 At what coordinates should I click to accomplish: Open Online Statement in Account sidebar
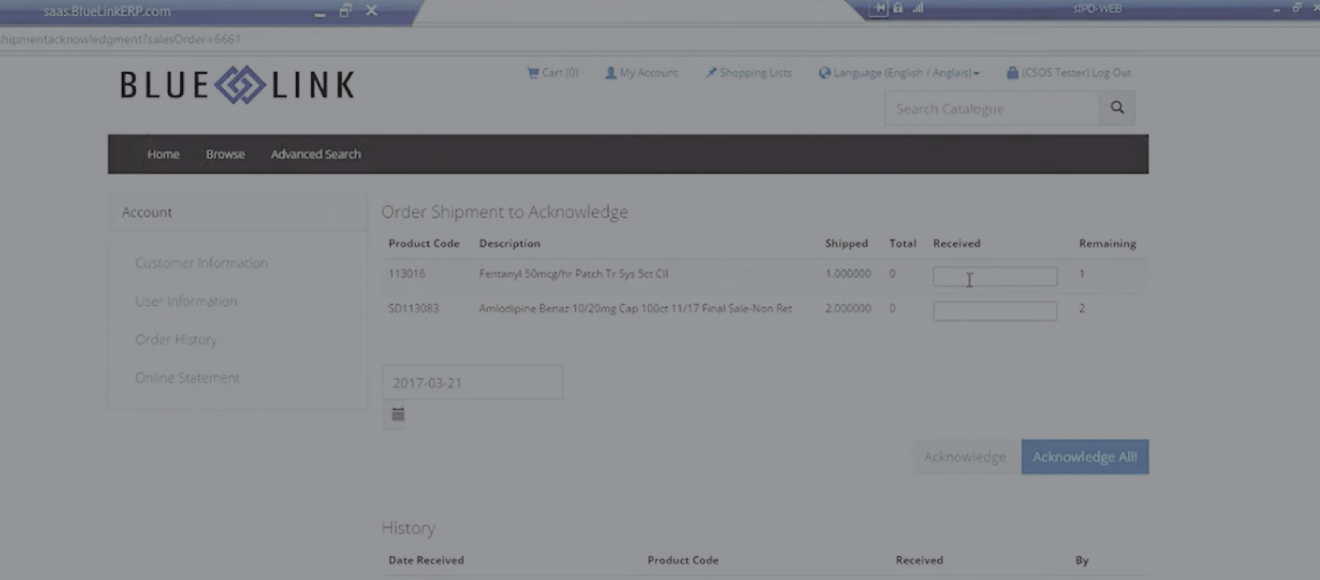click(x=187, y=378)
